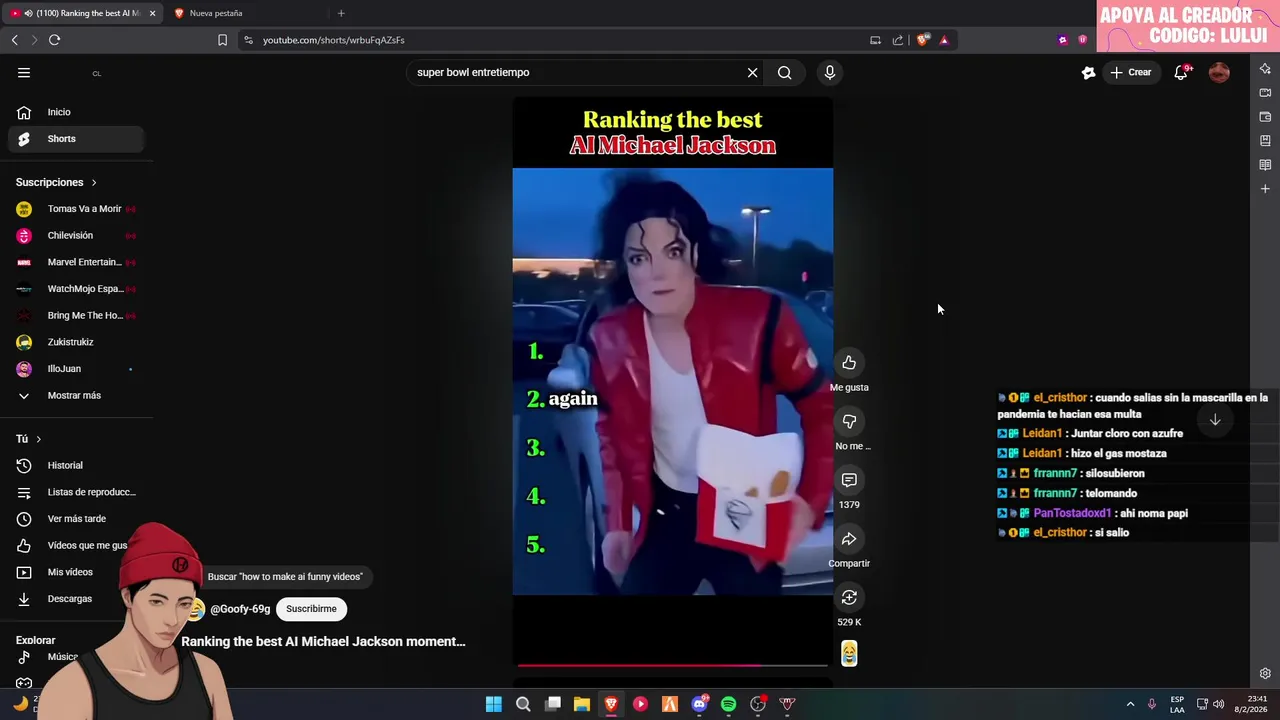Open the IlloJuan subscription
This screenshot has height=720, width=1280.
pos(76,369)
